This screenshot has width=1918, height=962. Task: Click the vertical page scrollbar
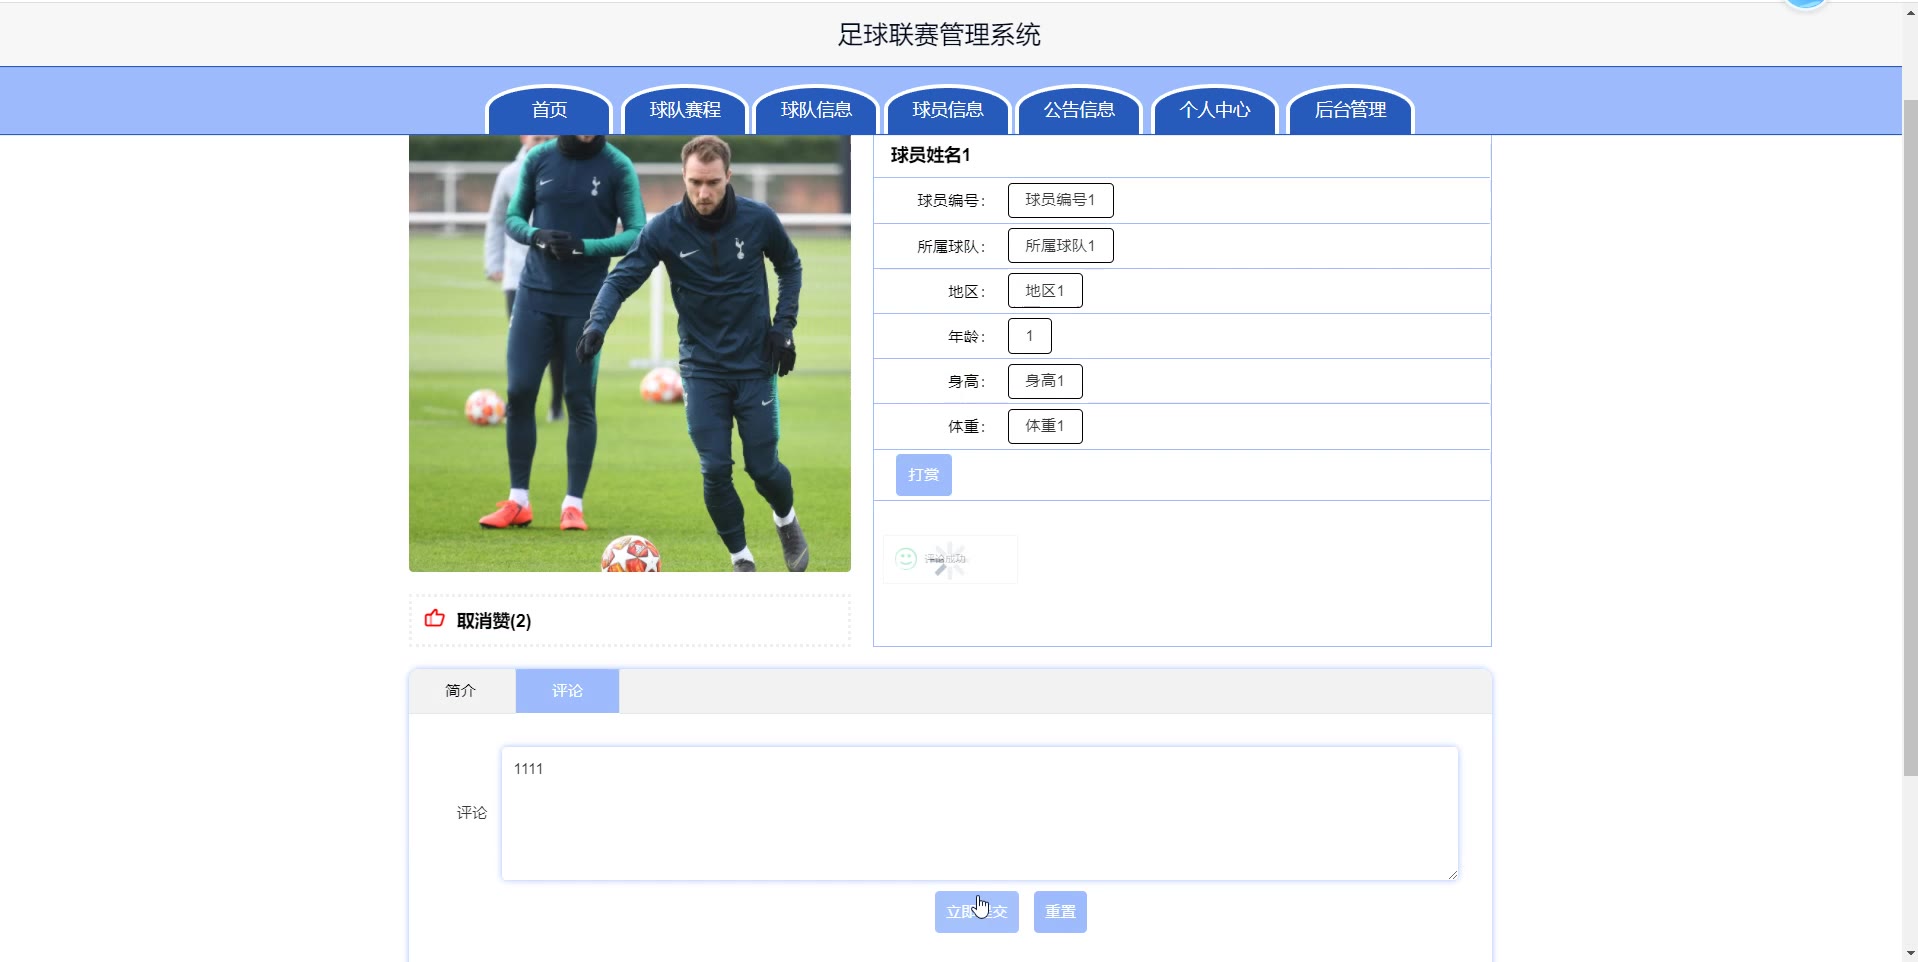tap(1910, 438)
